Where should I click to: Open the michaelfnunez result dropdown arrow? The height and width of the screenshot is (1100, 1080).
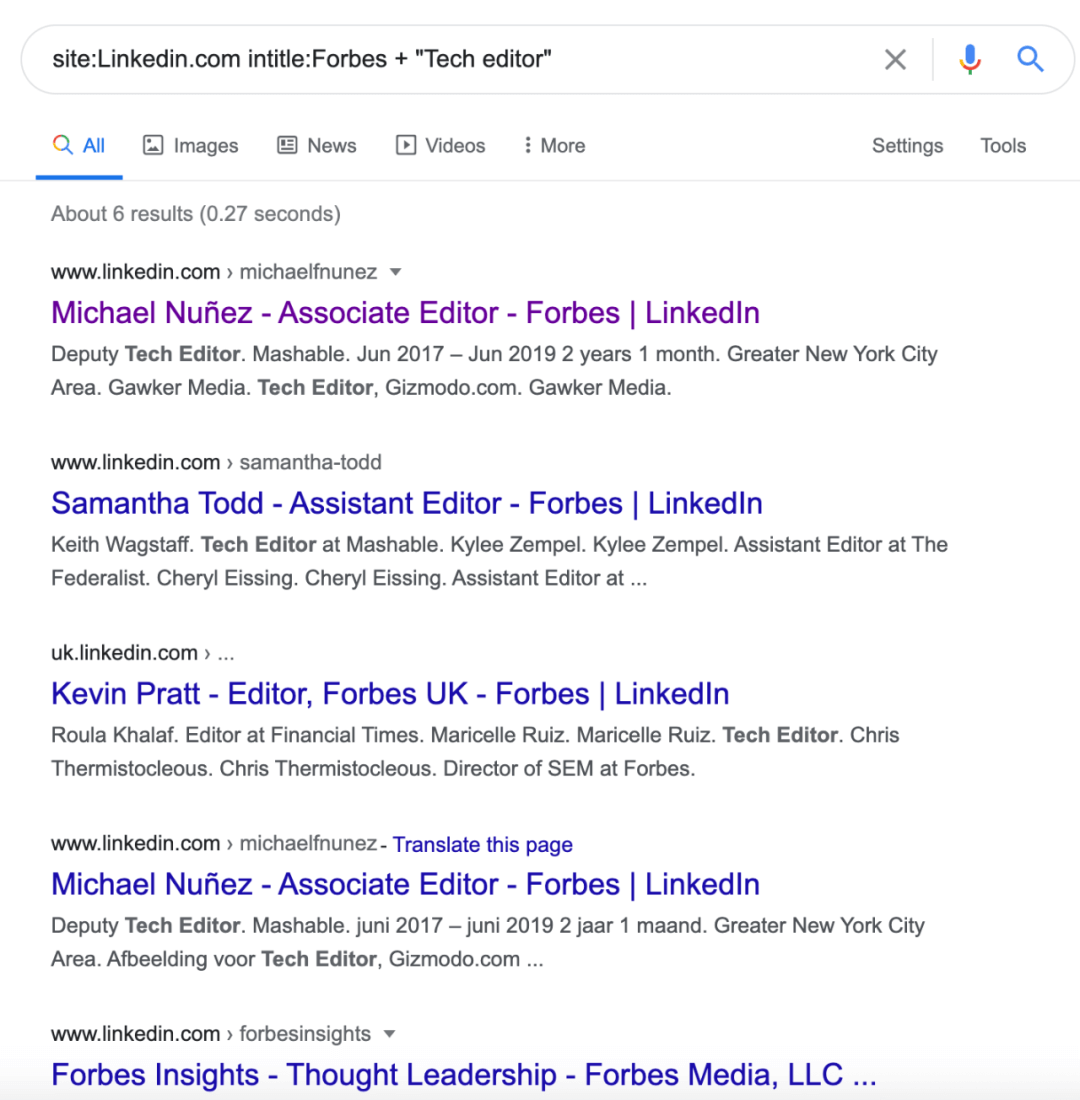pyautogui.click(x=396, y=272)
